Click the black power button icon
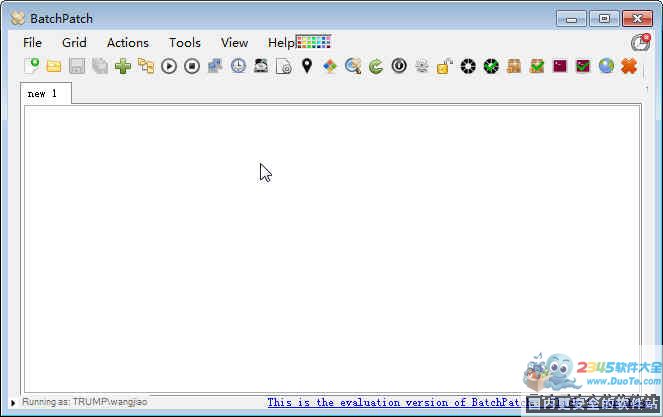 (x=399, y=66)
